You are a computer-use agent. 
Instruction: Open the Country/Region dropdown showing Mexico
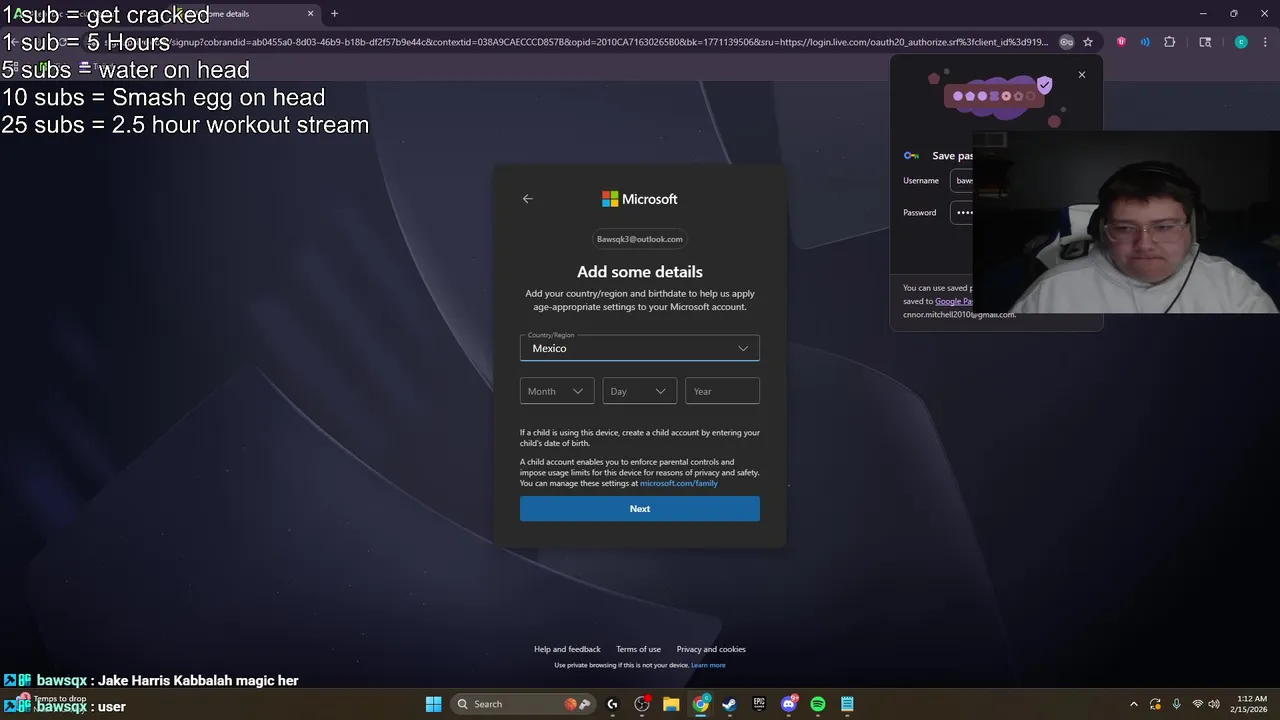pyautogui.click(x=640, y=348)
